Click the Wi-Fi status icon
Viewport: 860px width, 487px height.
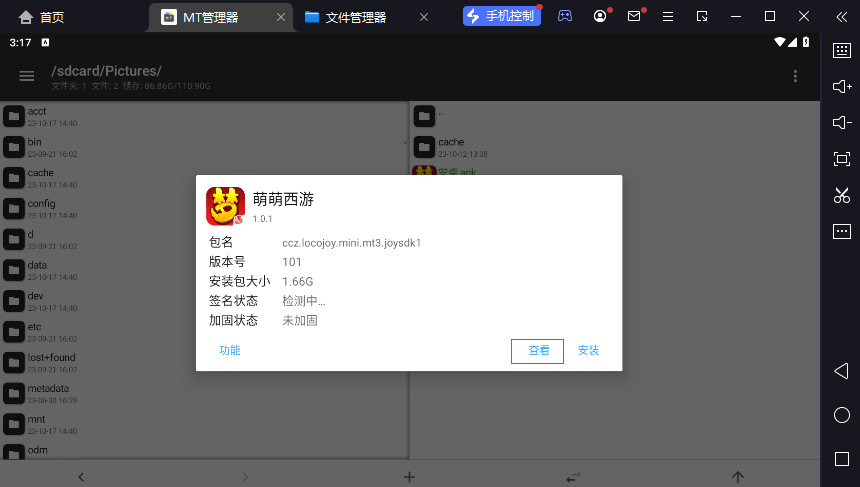coord(779,42)
